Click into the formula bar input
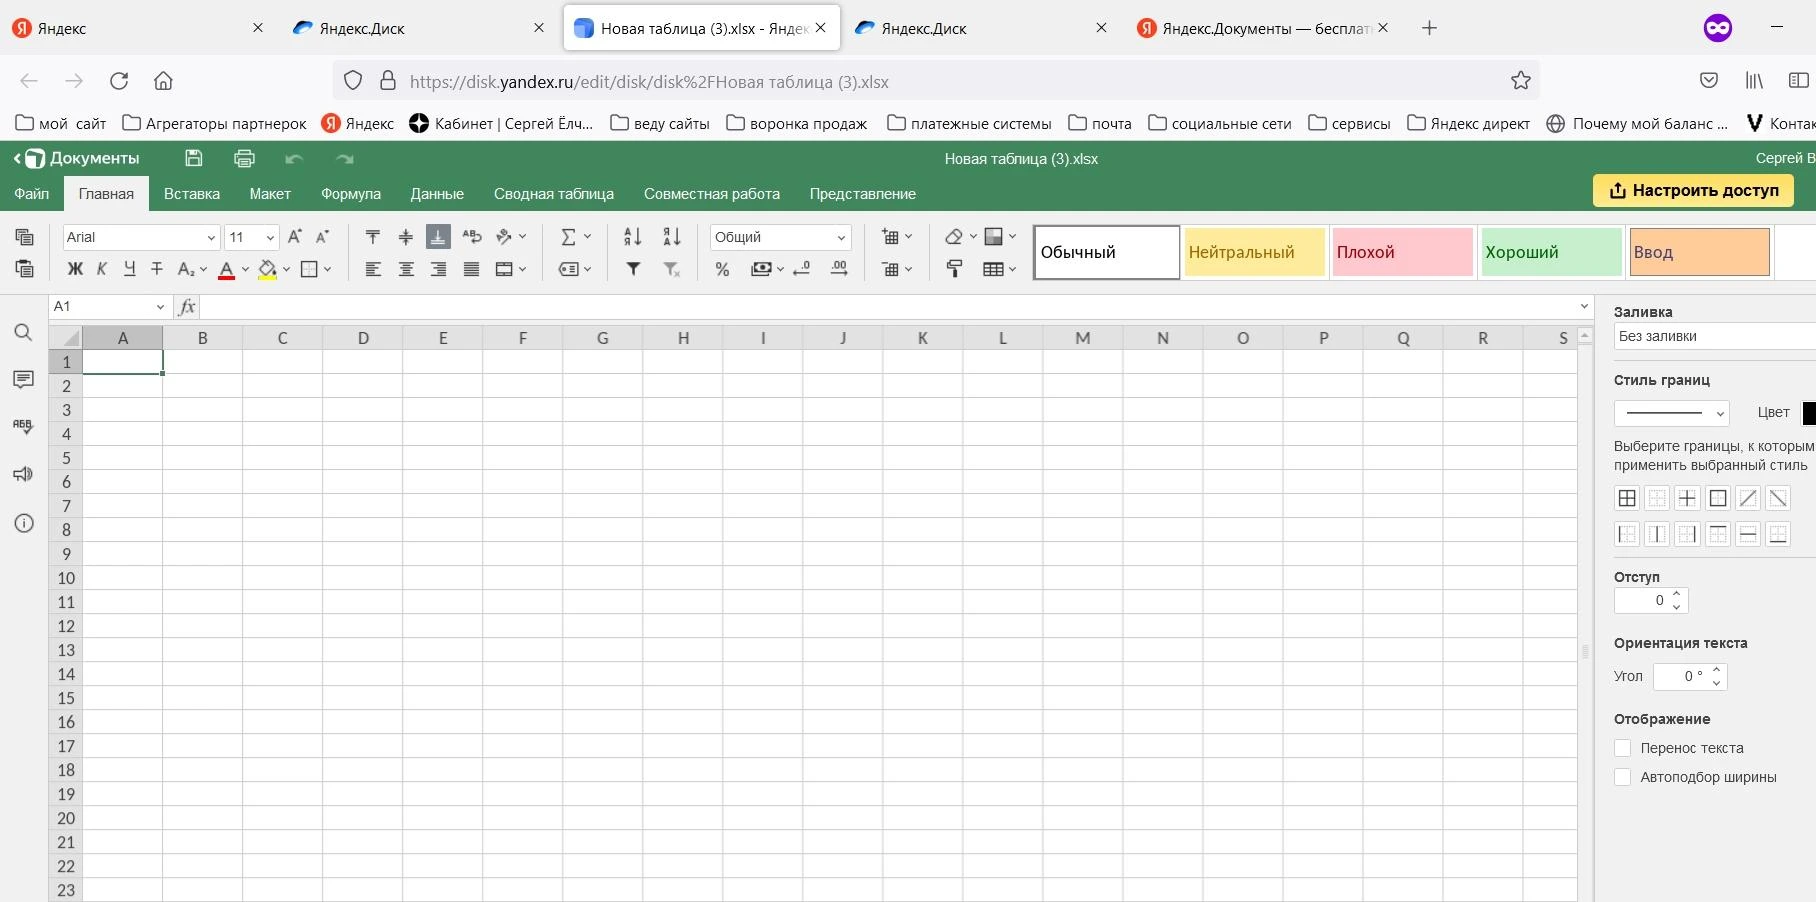 point(880,307)
